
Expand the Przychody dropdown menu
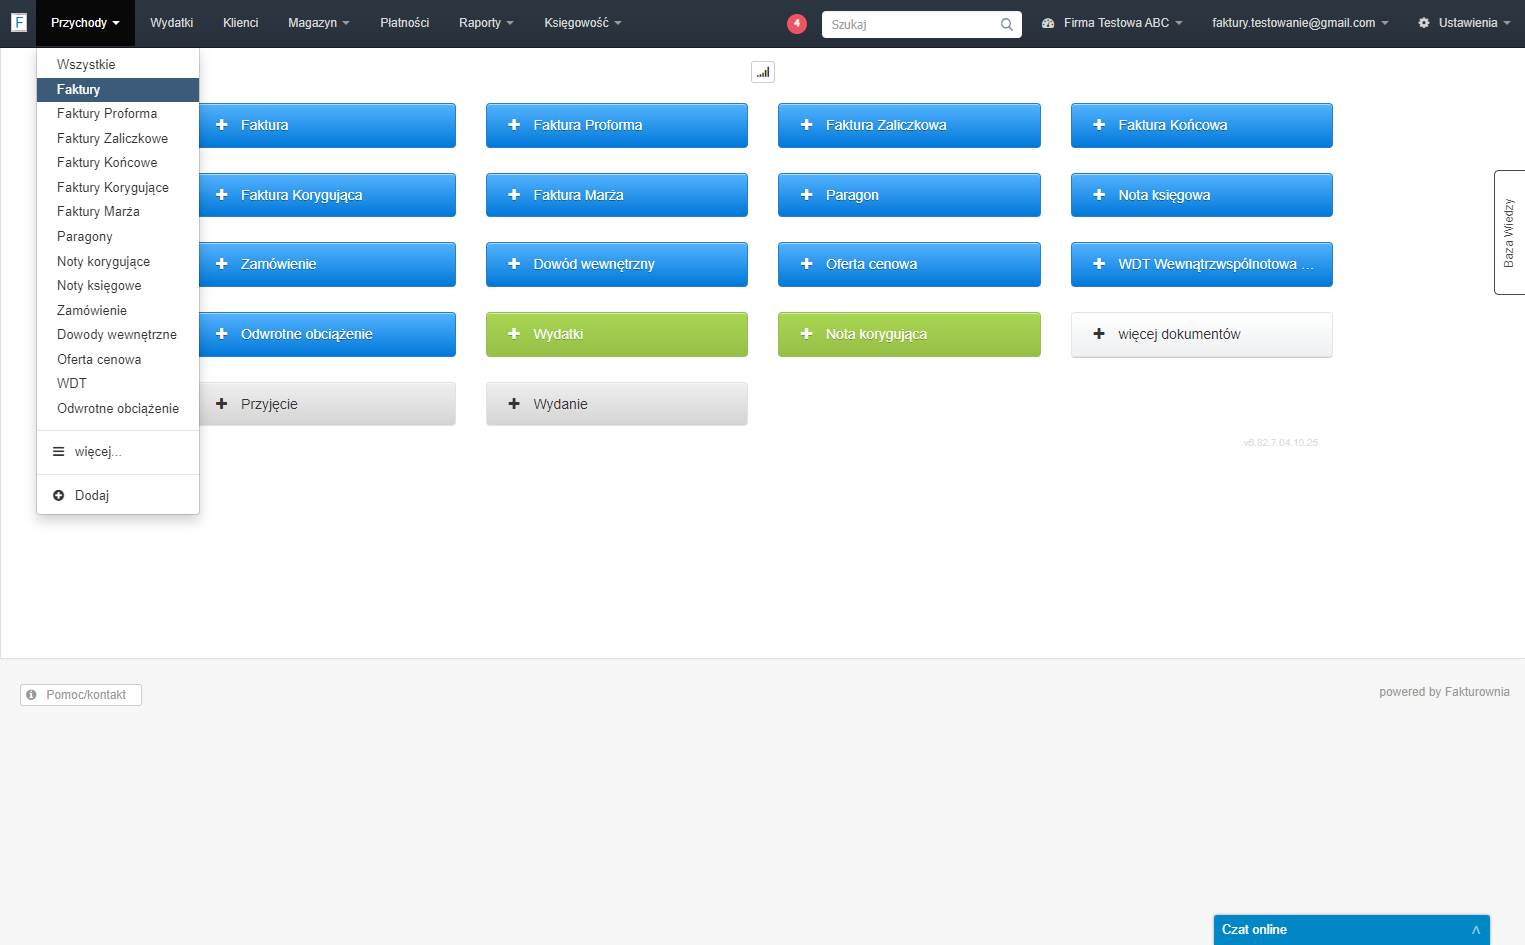(x=85, y=23)
